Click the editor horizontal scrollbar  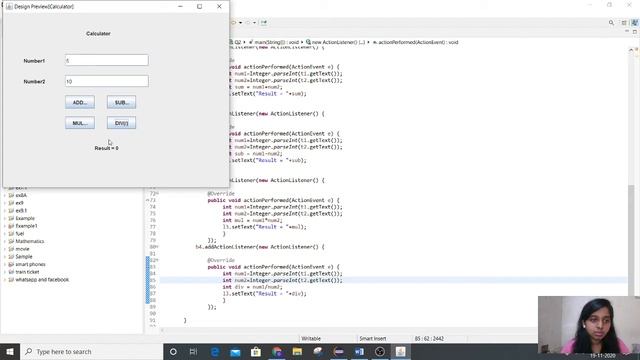[x=351, y=330]
